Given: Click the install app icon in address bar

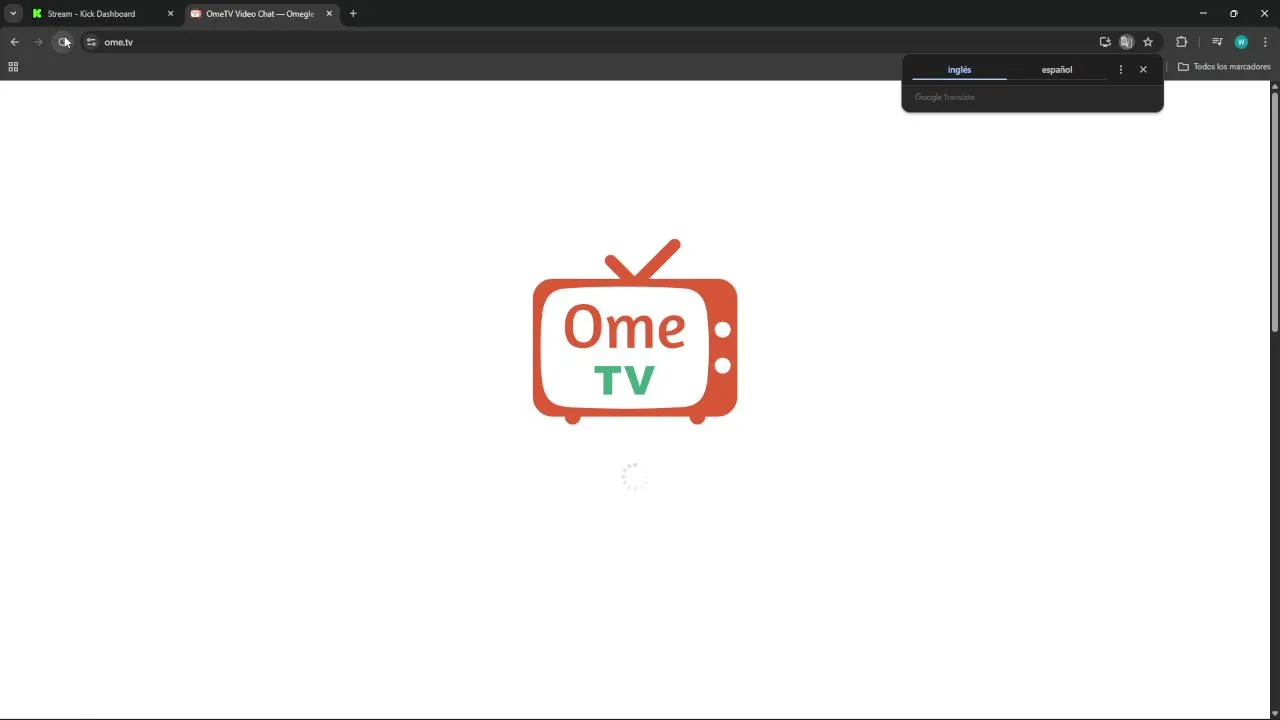Looking at the screenshot, I should [1105, 42].
